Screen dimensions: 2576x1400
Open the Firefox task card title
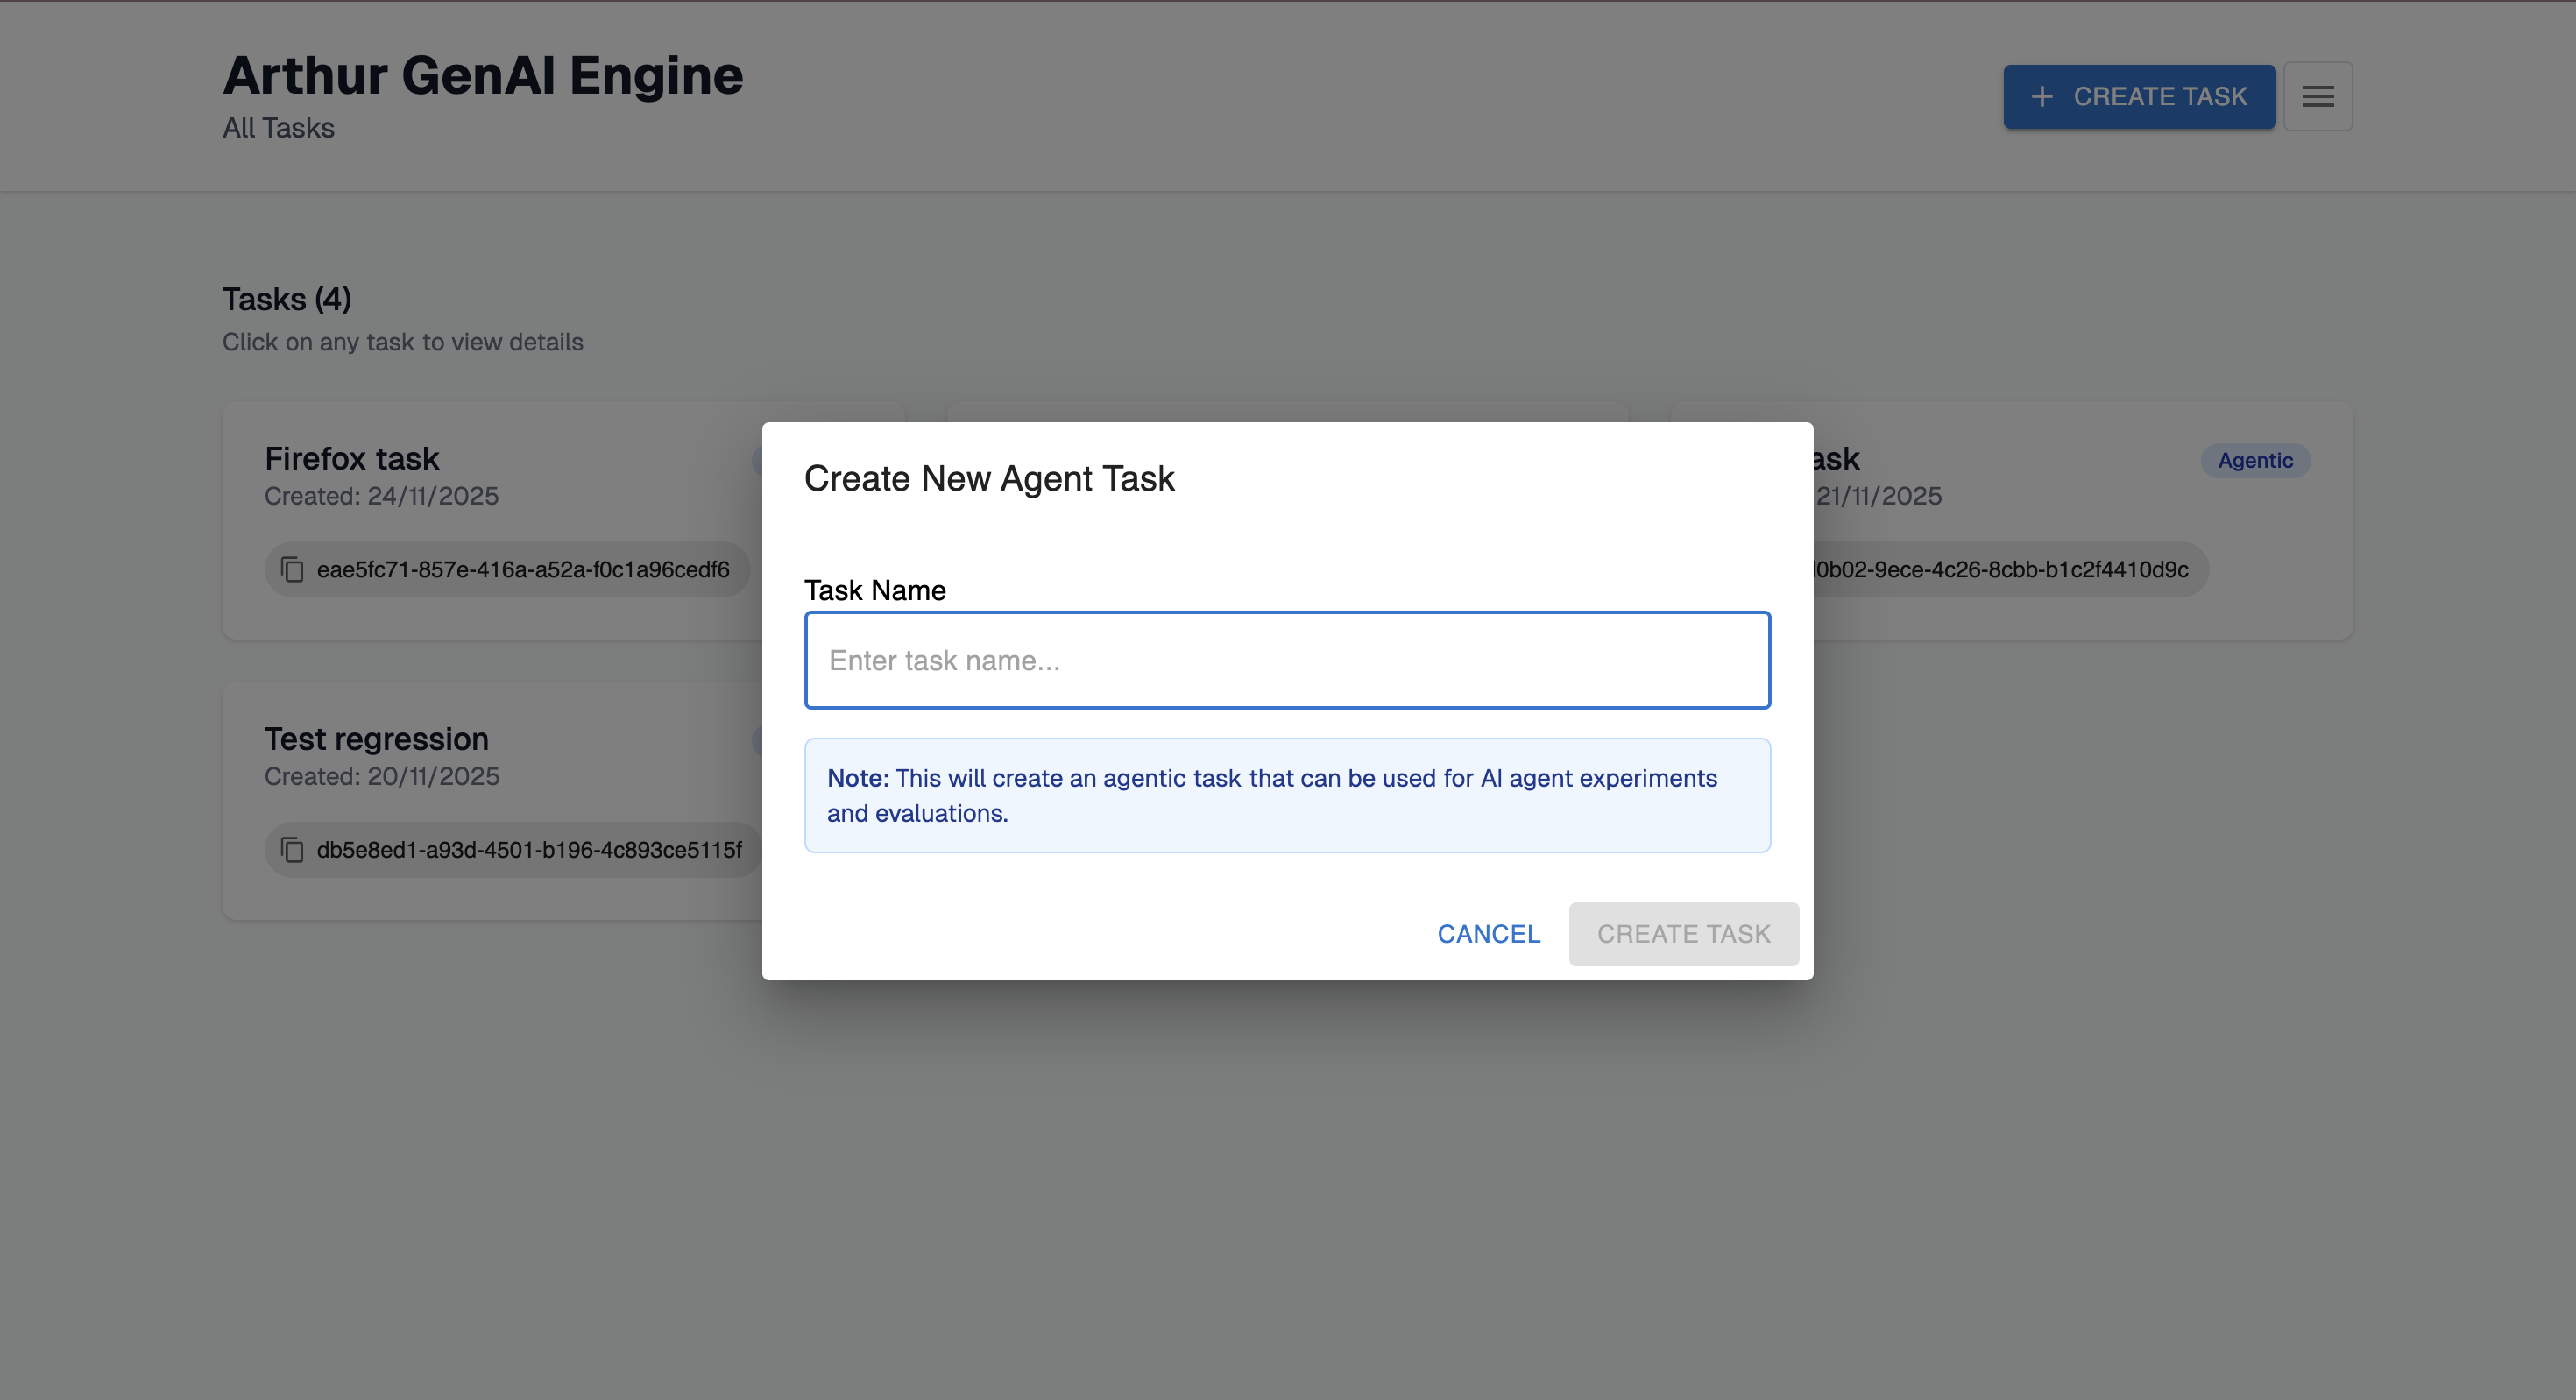coord(352,458)
